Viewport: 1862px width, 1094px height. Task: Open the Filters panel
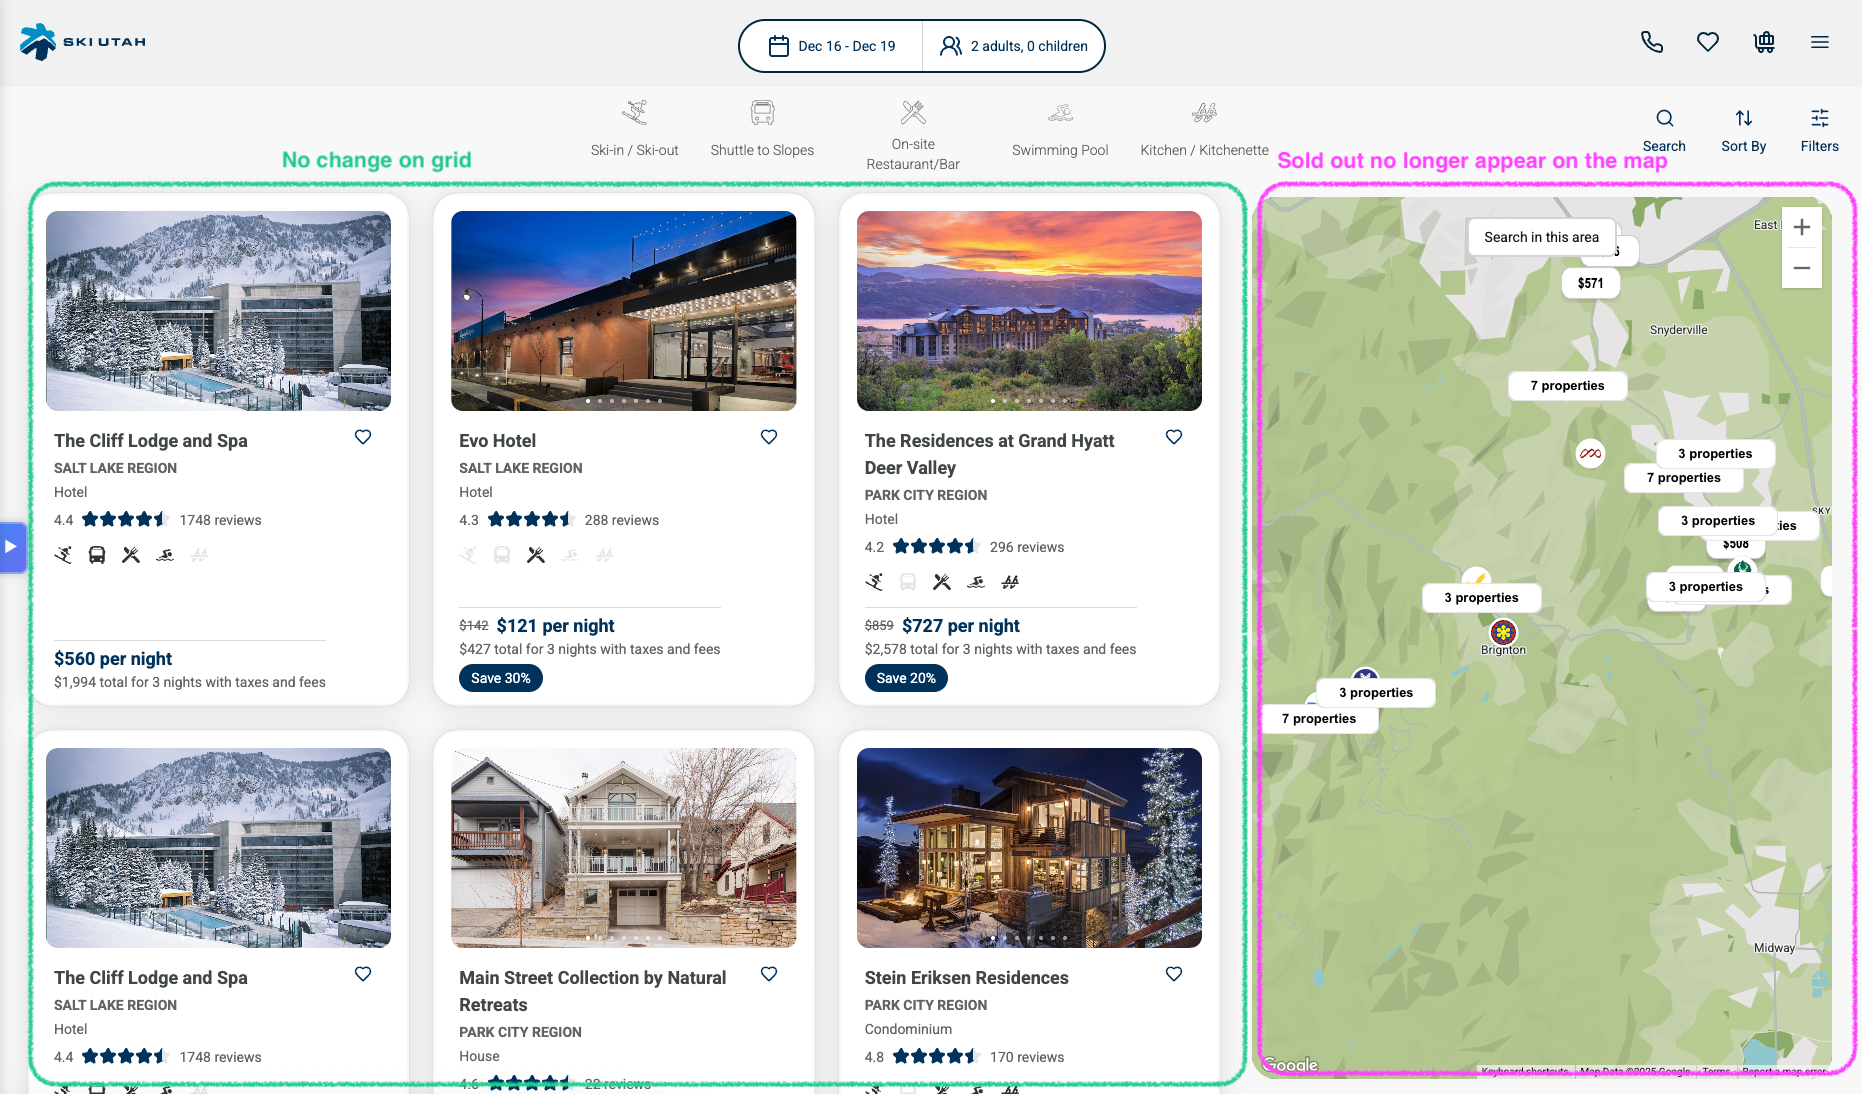(1820, 130)
